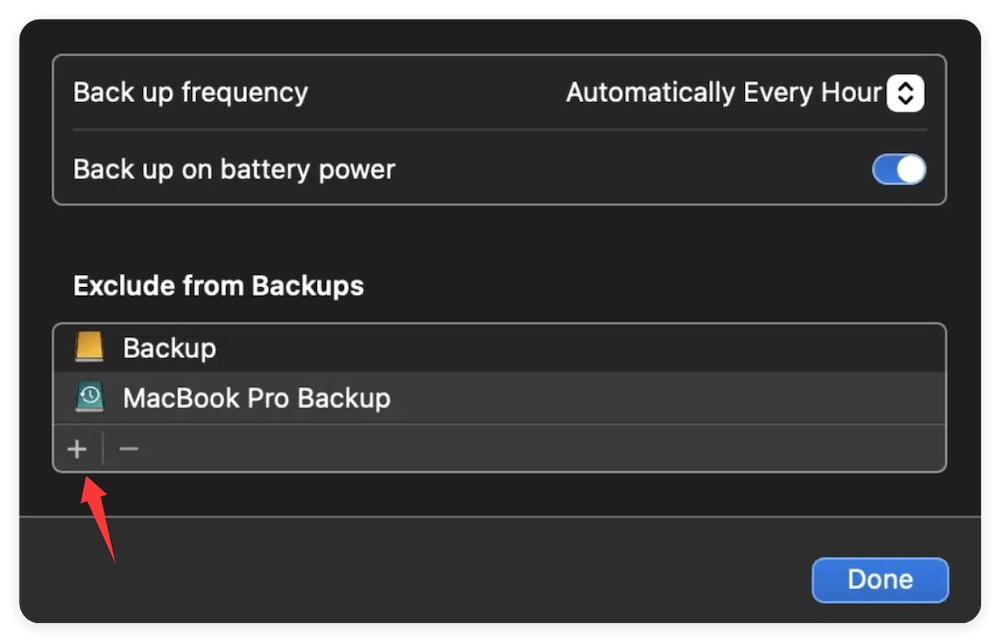Click the Time Machine drive icon beside MacBook Pro Backup

[90, 397]
